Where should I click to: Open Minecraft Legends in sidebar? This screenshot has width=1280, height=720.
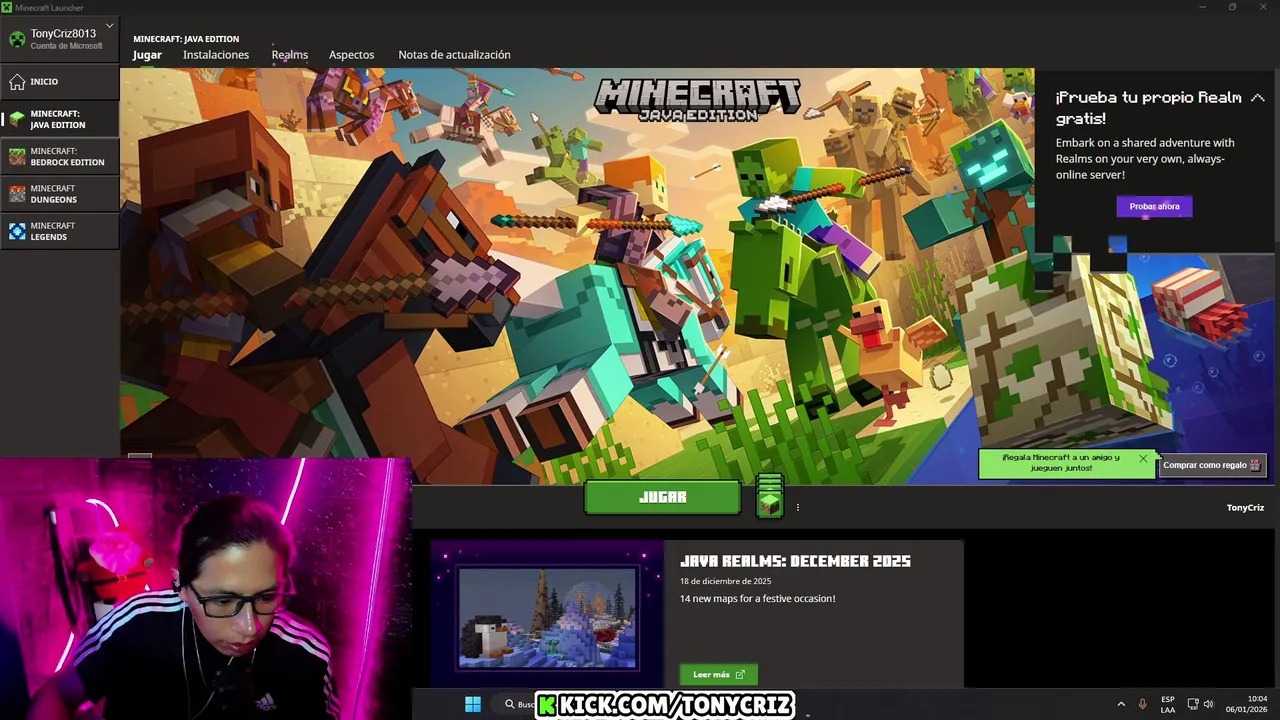[60, 231]
